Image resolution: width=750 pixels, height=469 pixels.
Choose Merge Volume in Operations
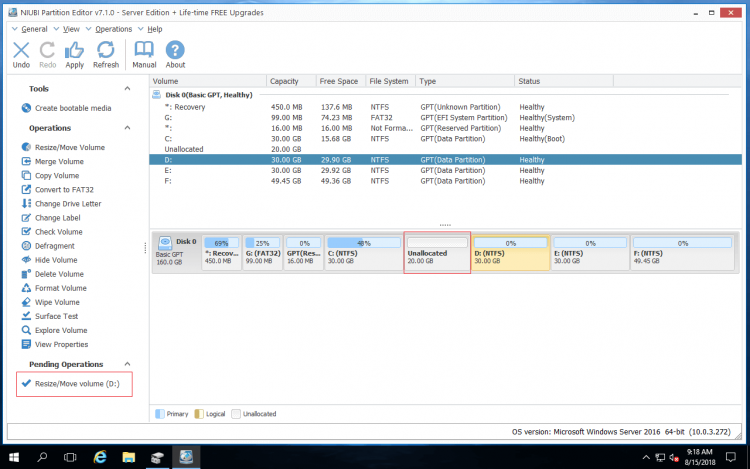click(x=59, y=161)
